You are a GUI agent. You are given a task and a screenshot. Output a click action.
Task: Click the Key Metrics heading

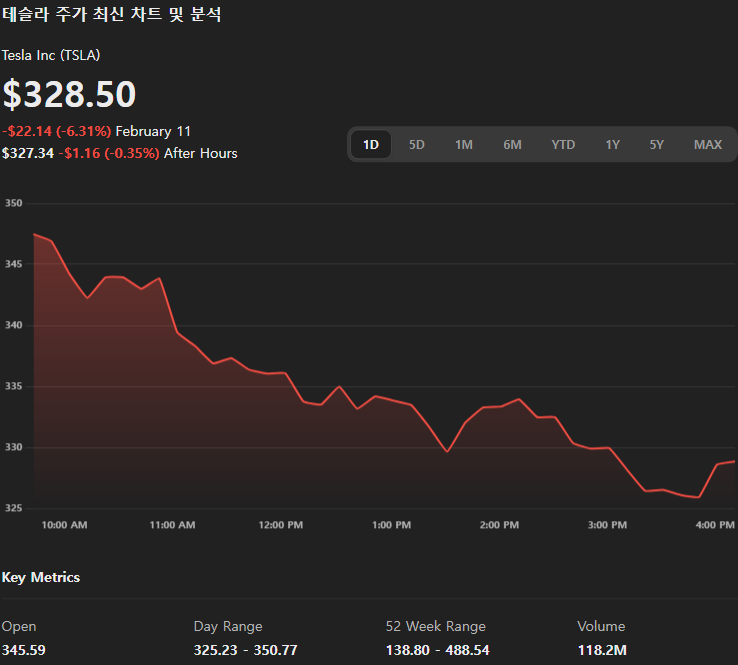[40, 577]
